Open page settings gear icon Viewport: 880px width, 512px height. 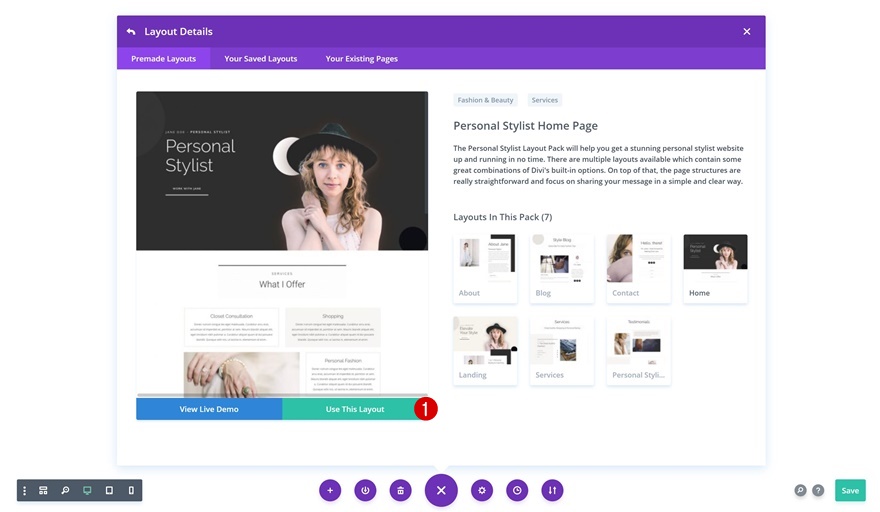pos(482,490)
